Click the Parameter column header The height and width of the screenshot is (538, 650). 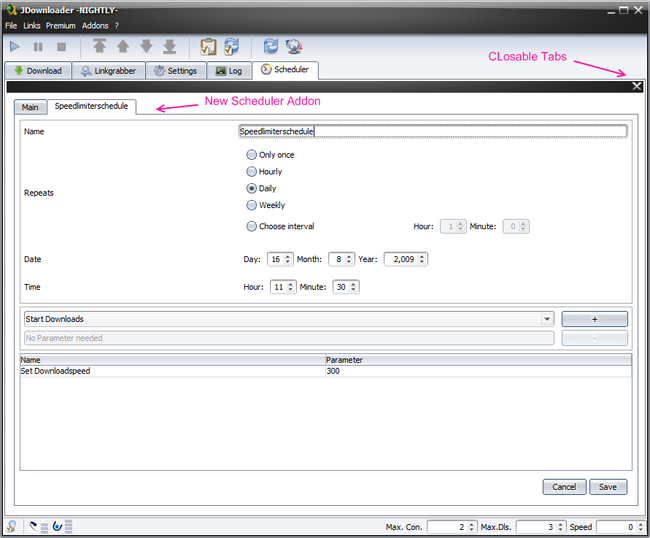478,360
